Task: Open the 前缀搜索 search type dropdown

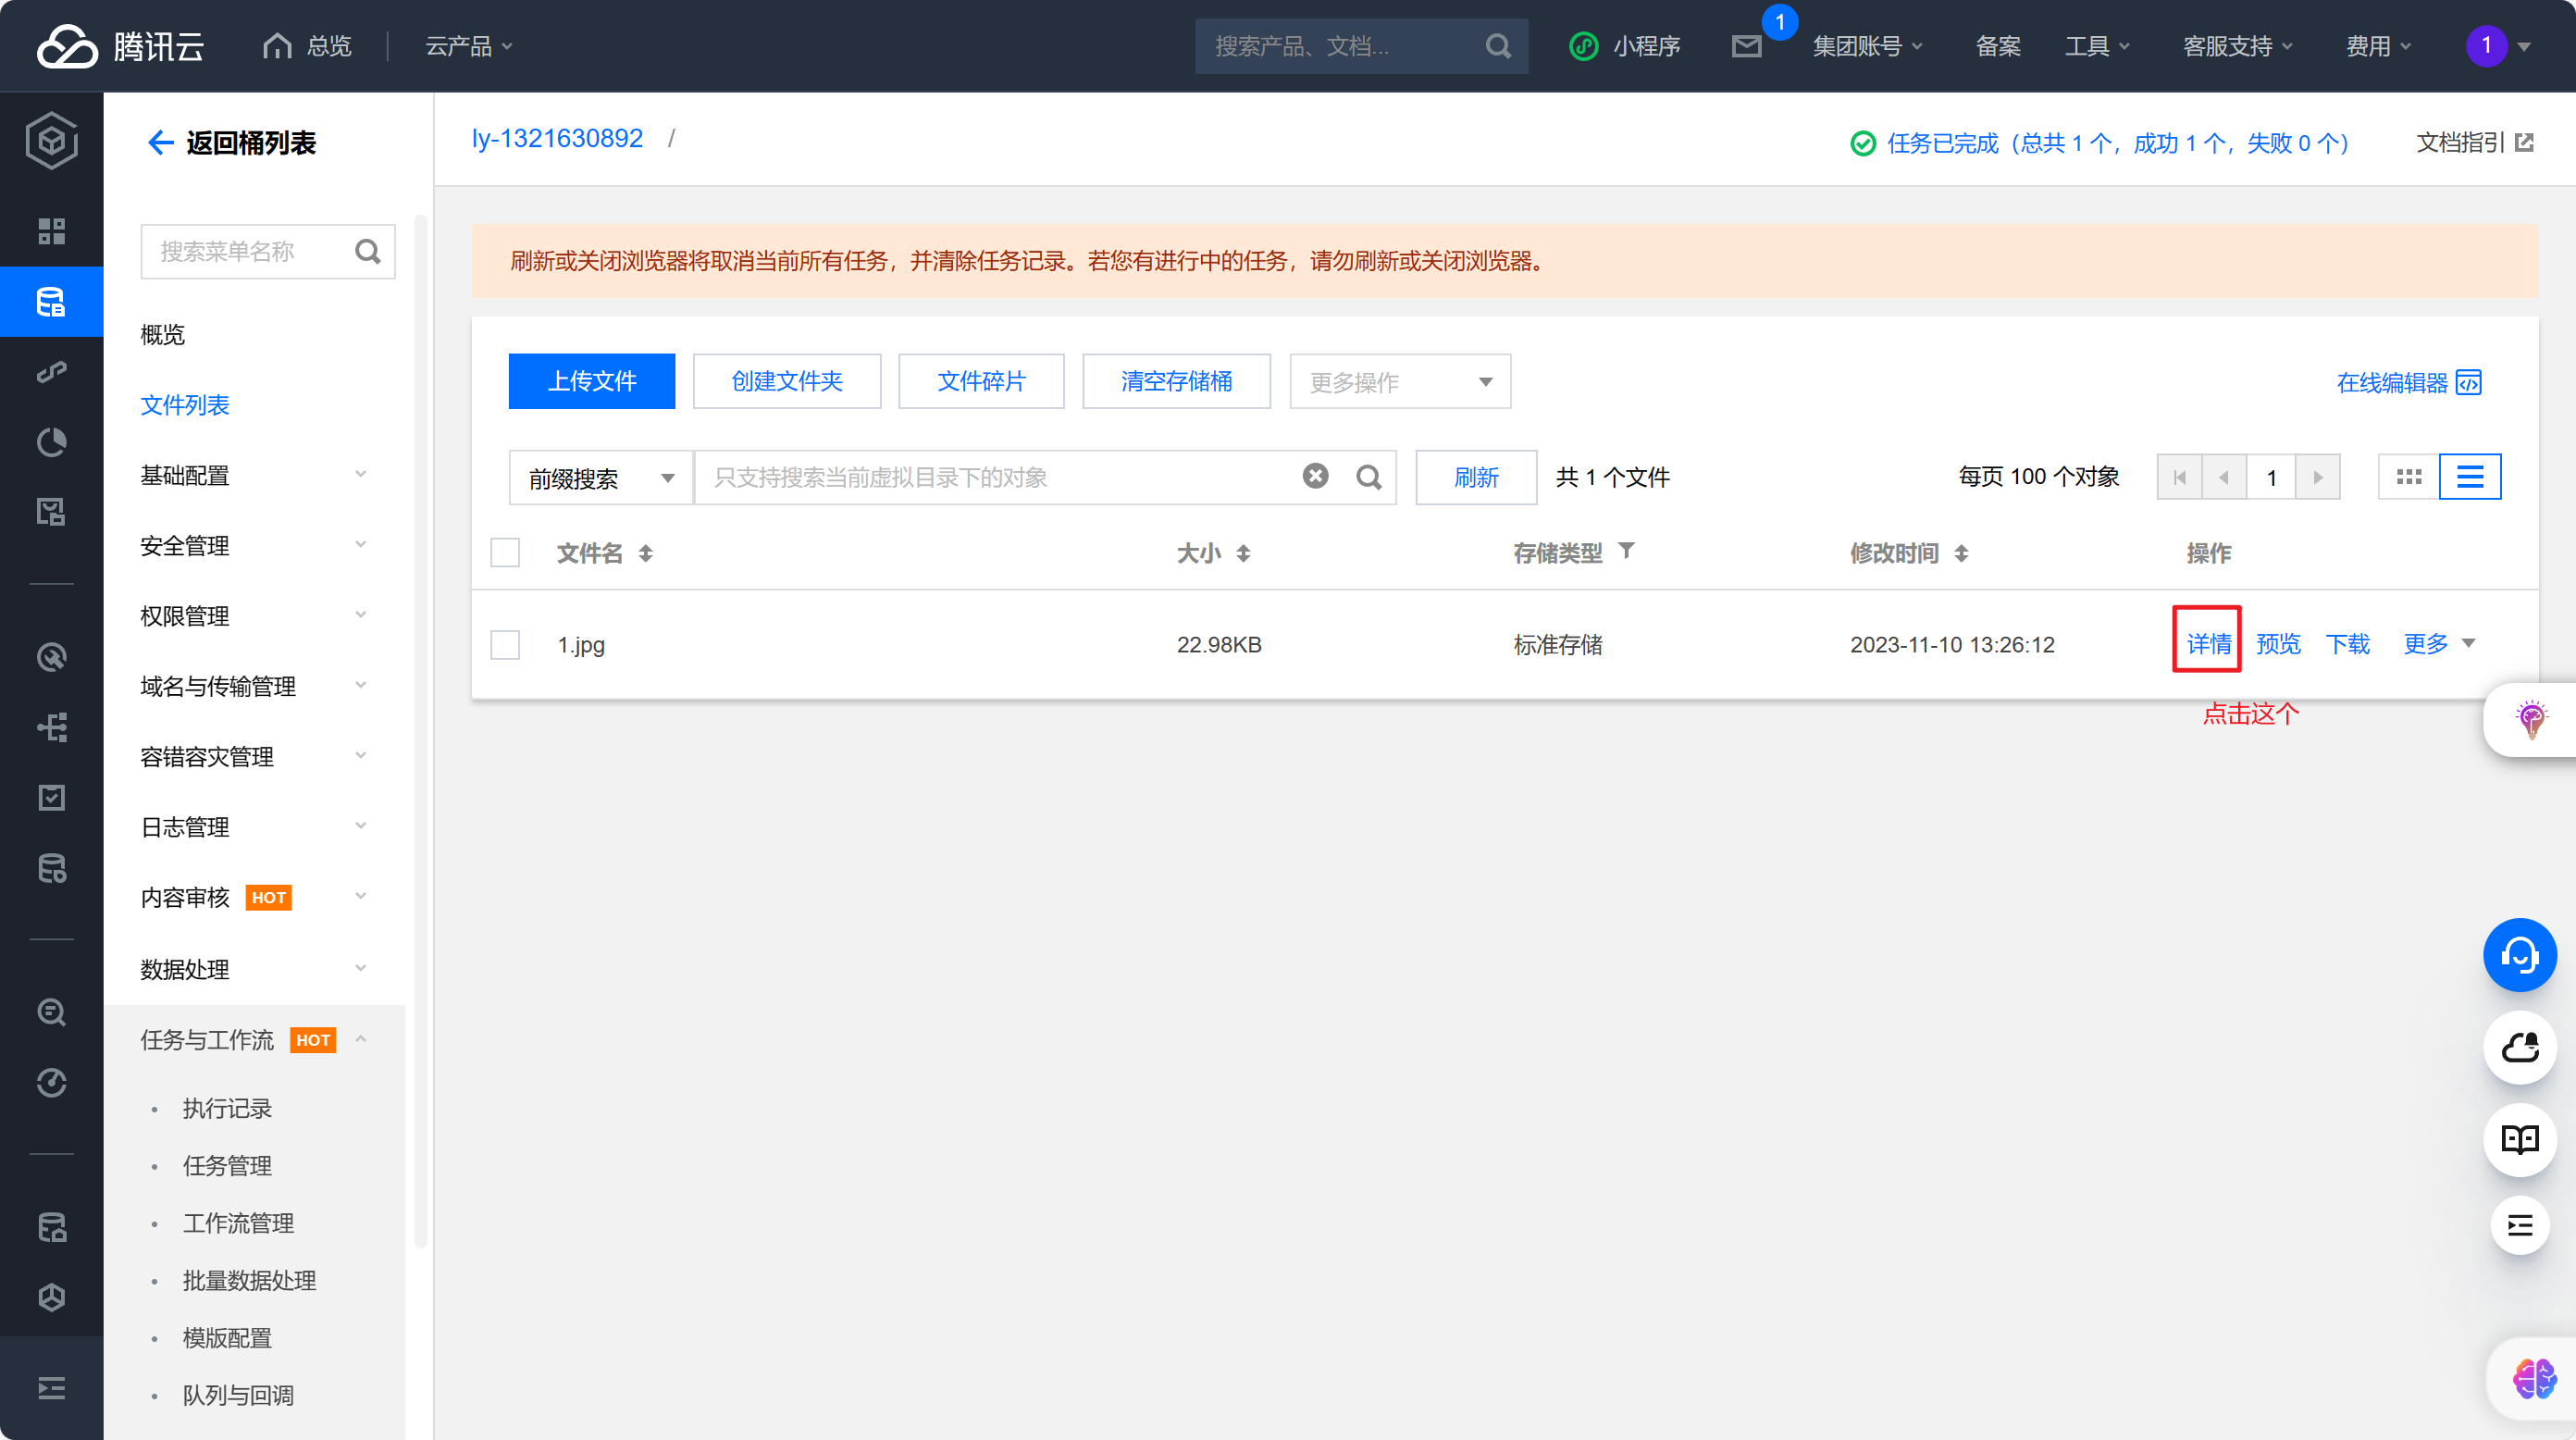Action: [600, 478]
